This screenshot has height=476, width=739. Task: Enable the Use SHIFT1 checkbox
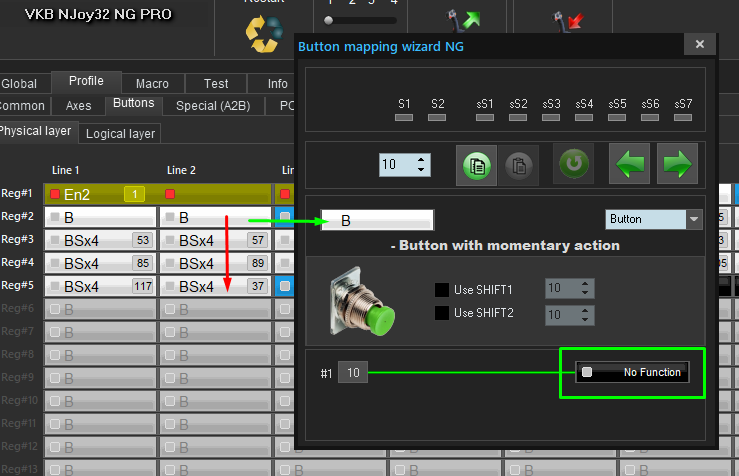(442, 289)
